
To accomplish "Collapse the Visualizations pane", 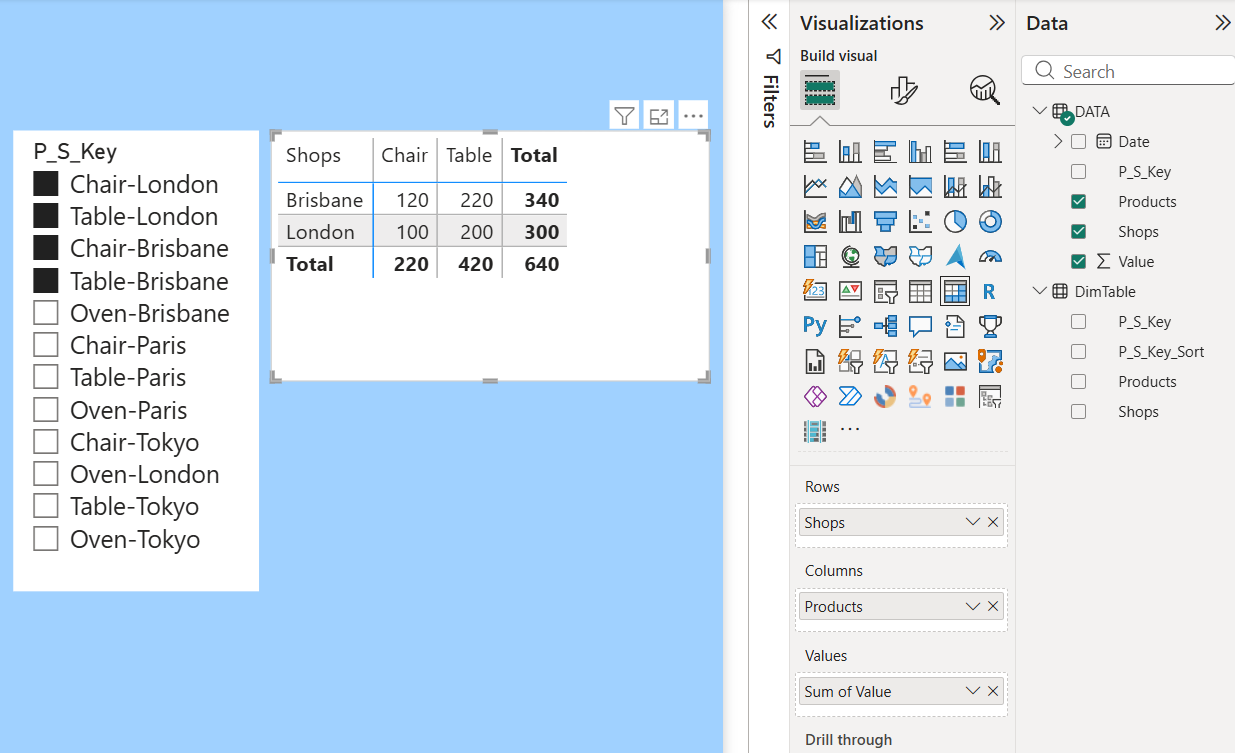I will (x=996, y=23).
